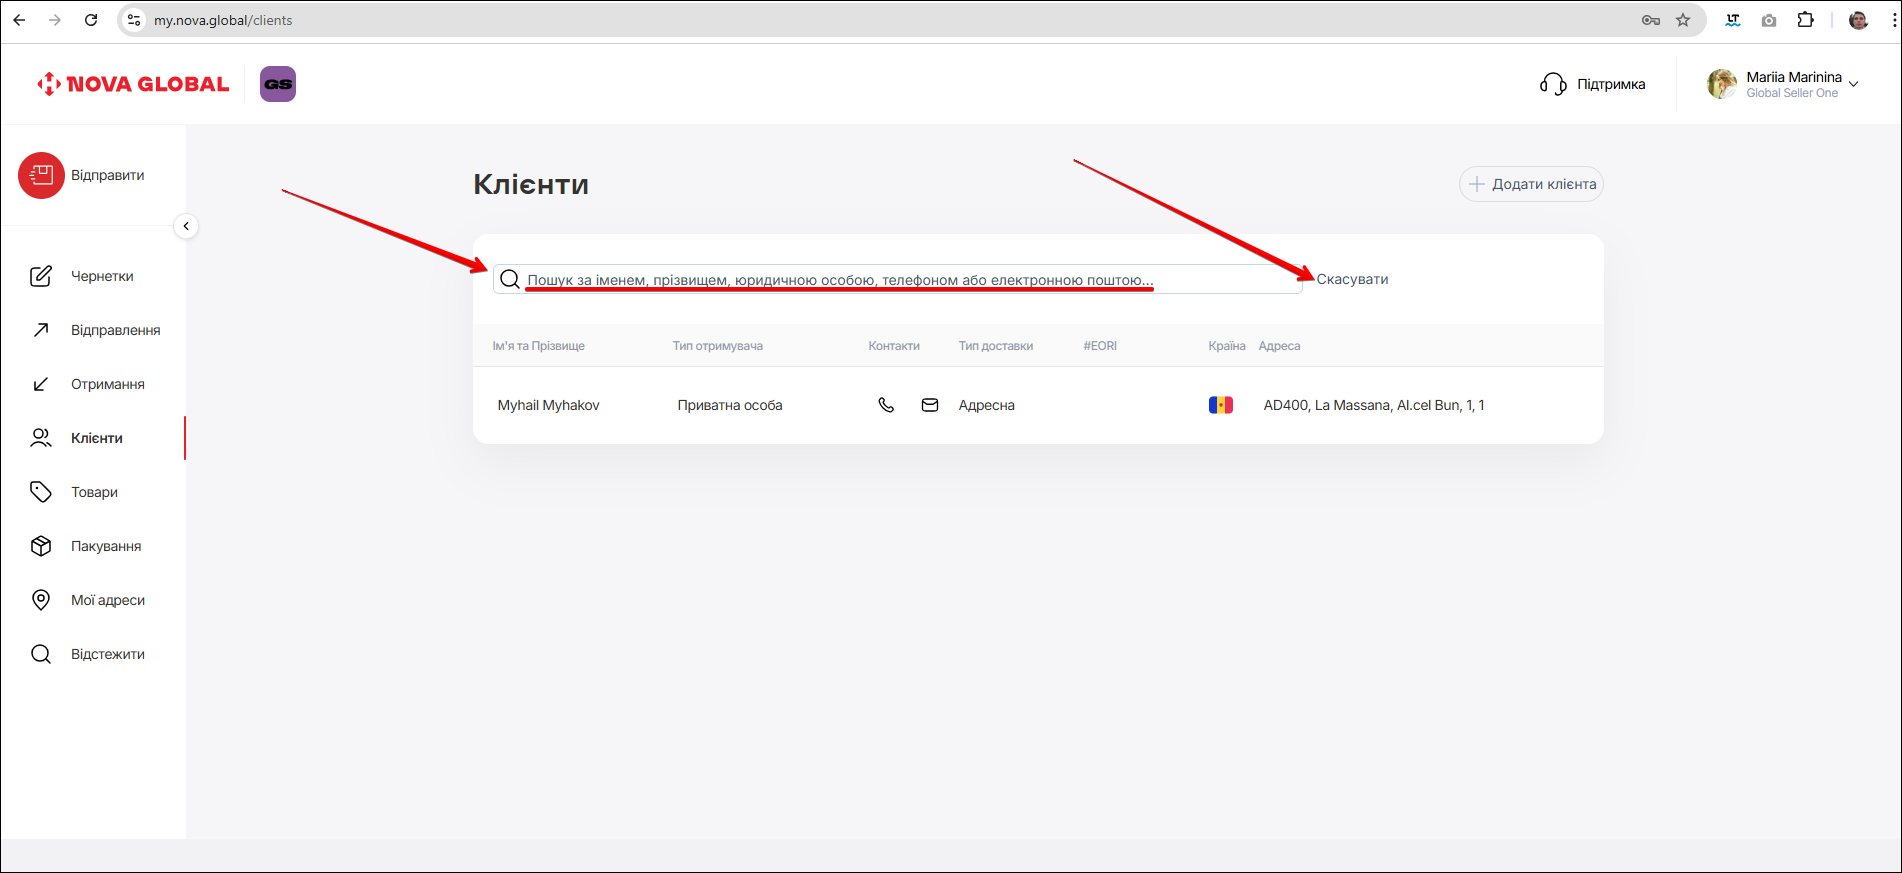Reload the page with browser refresh button
Viewport: 1902px width, 873px height.
point(91,20)
